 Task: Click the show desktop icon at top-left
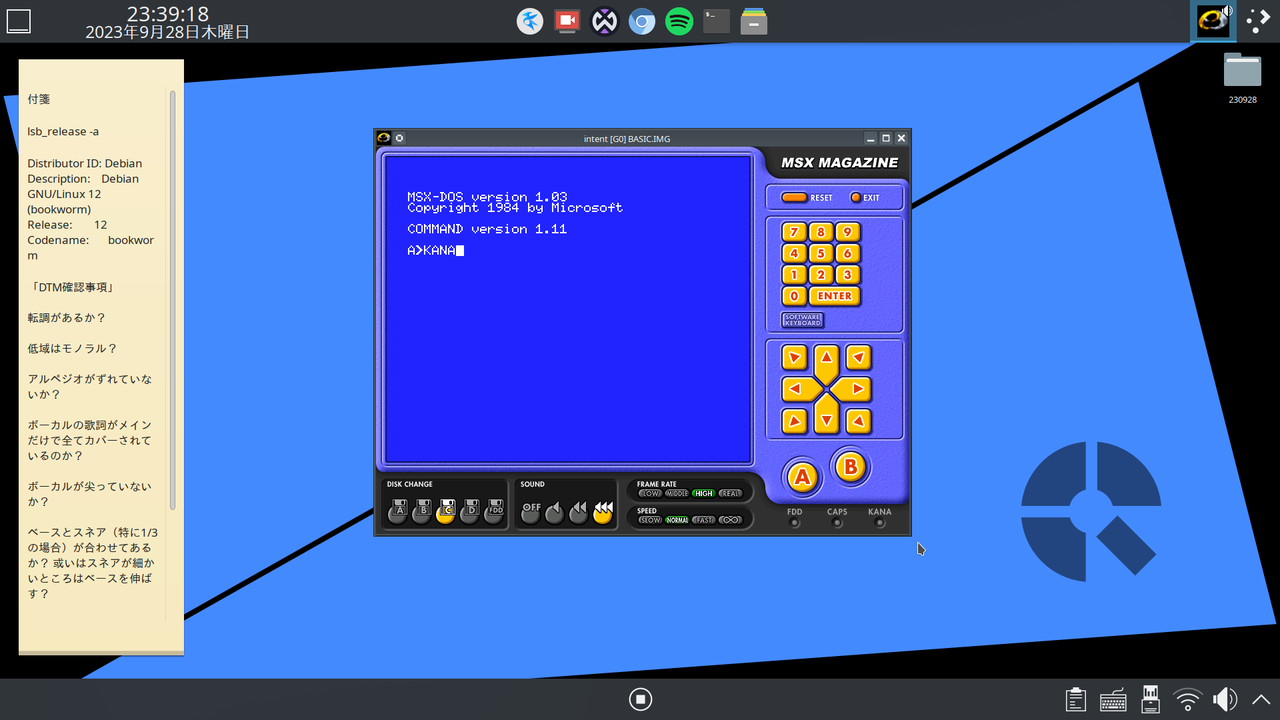pos(19,21)
